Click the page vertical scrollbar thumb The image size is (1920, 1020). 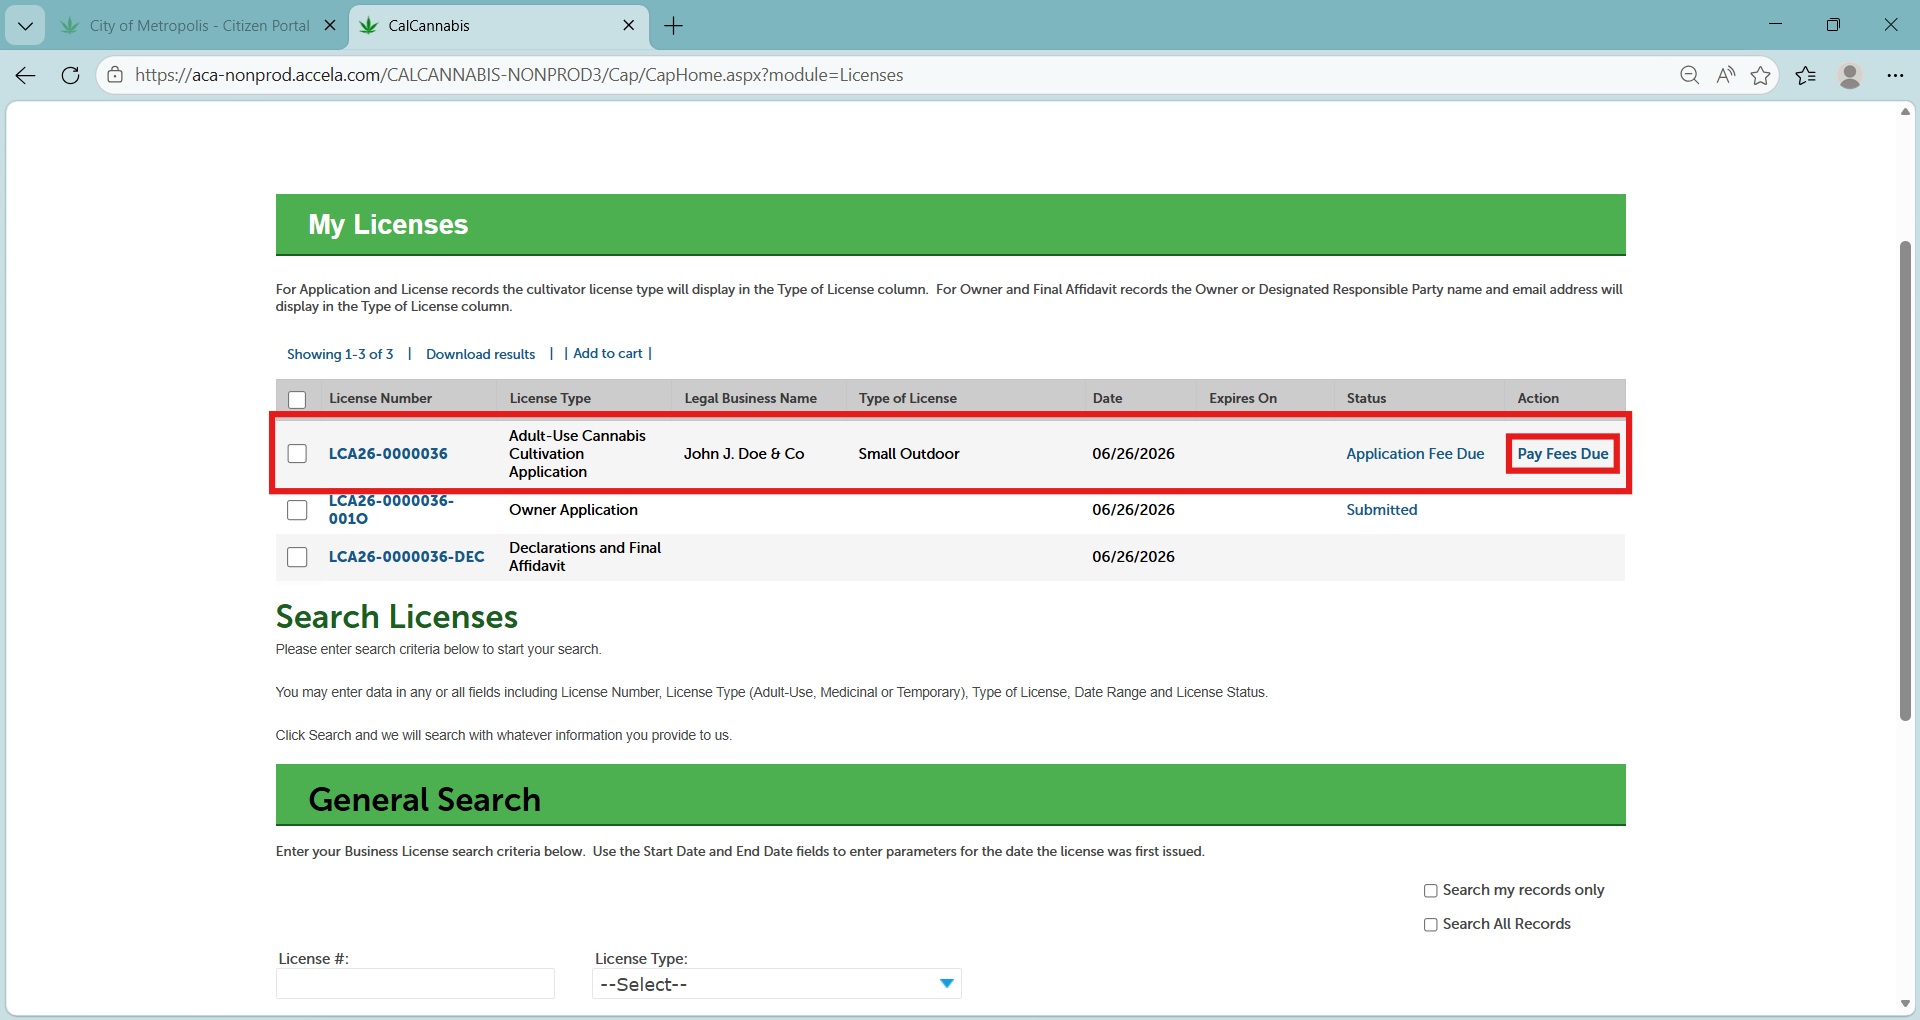[x=1905, y=480]
